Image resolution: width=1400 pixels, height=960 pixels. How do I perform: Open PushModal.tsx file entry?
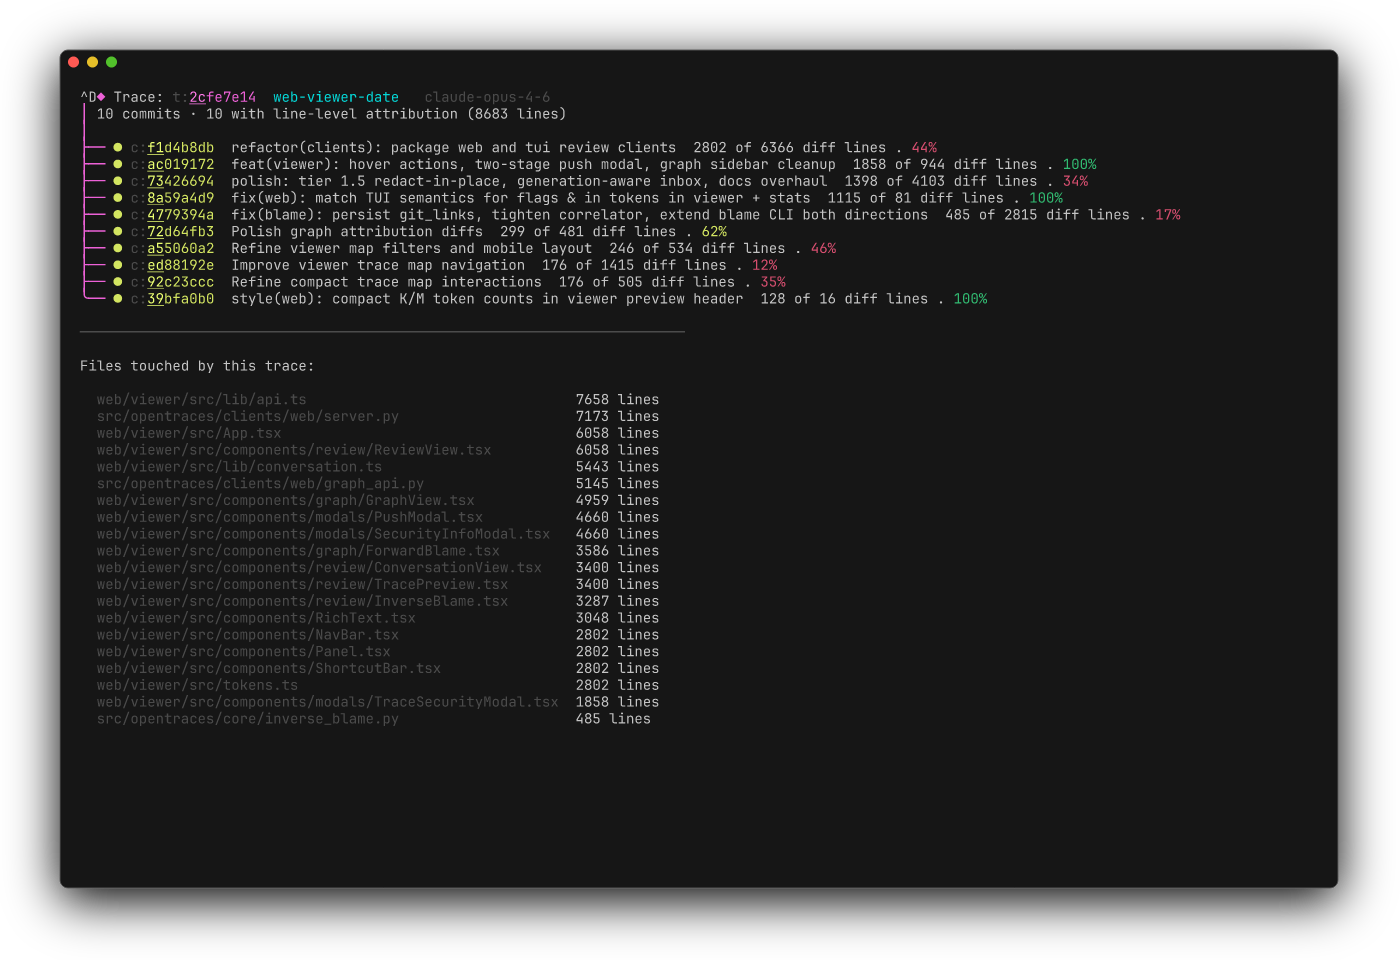coord(289,518)
